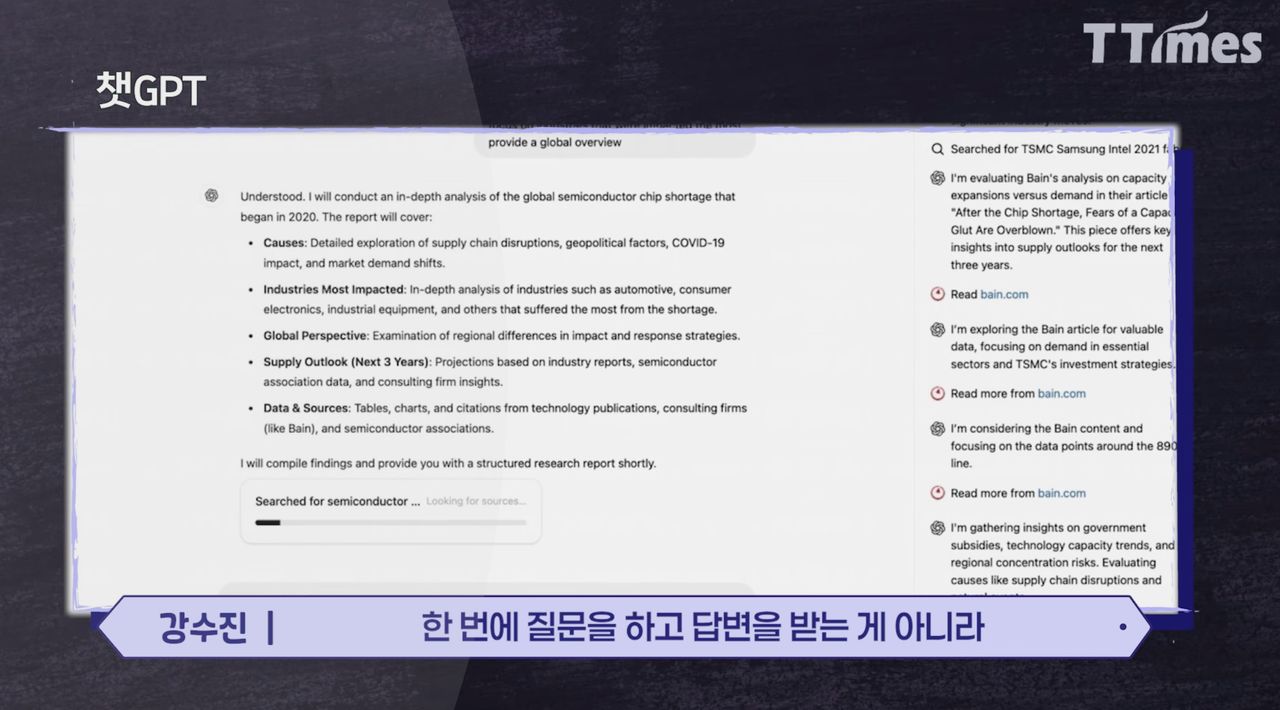This screenshot has width=1280, height=710.
Task: Open bain.com link under the "exploring the Bain article" note
Action: pyautogui.click(x=1061, y=393)
